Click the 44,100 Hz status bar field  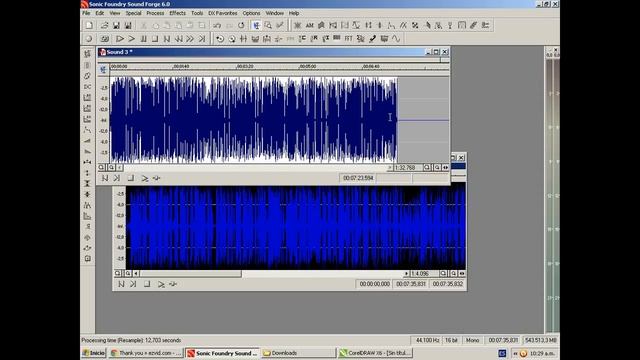[x=427, y=340]
